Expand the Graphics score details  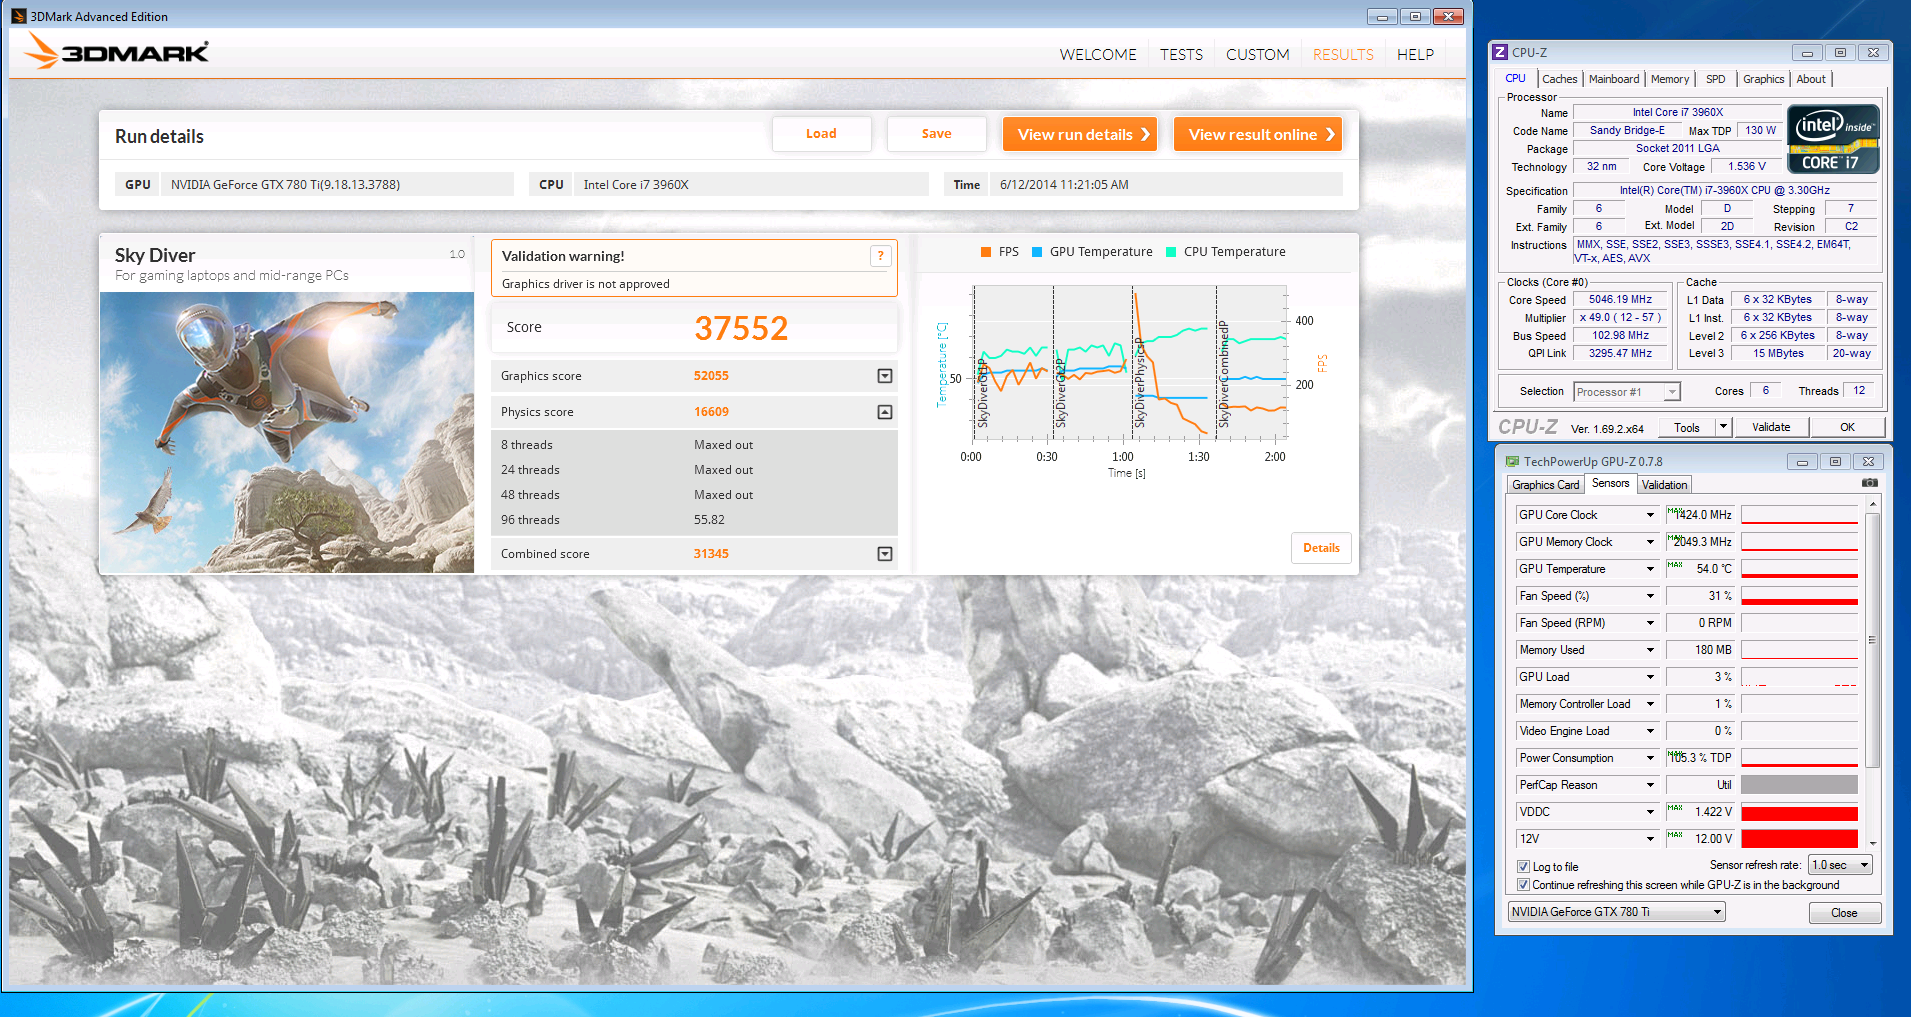click(x=885, y=376)
